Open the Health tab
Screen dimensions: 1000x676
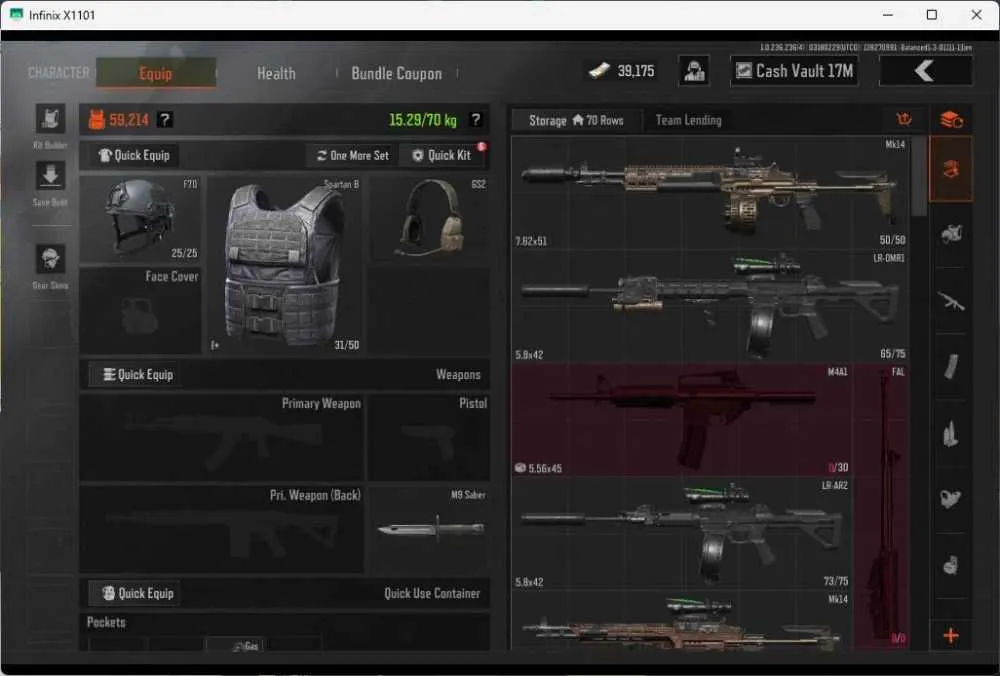tap(276, 73)
